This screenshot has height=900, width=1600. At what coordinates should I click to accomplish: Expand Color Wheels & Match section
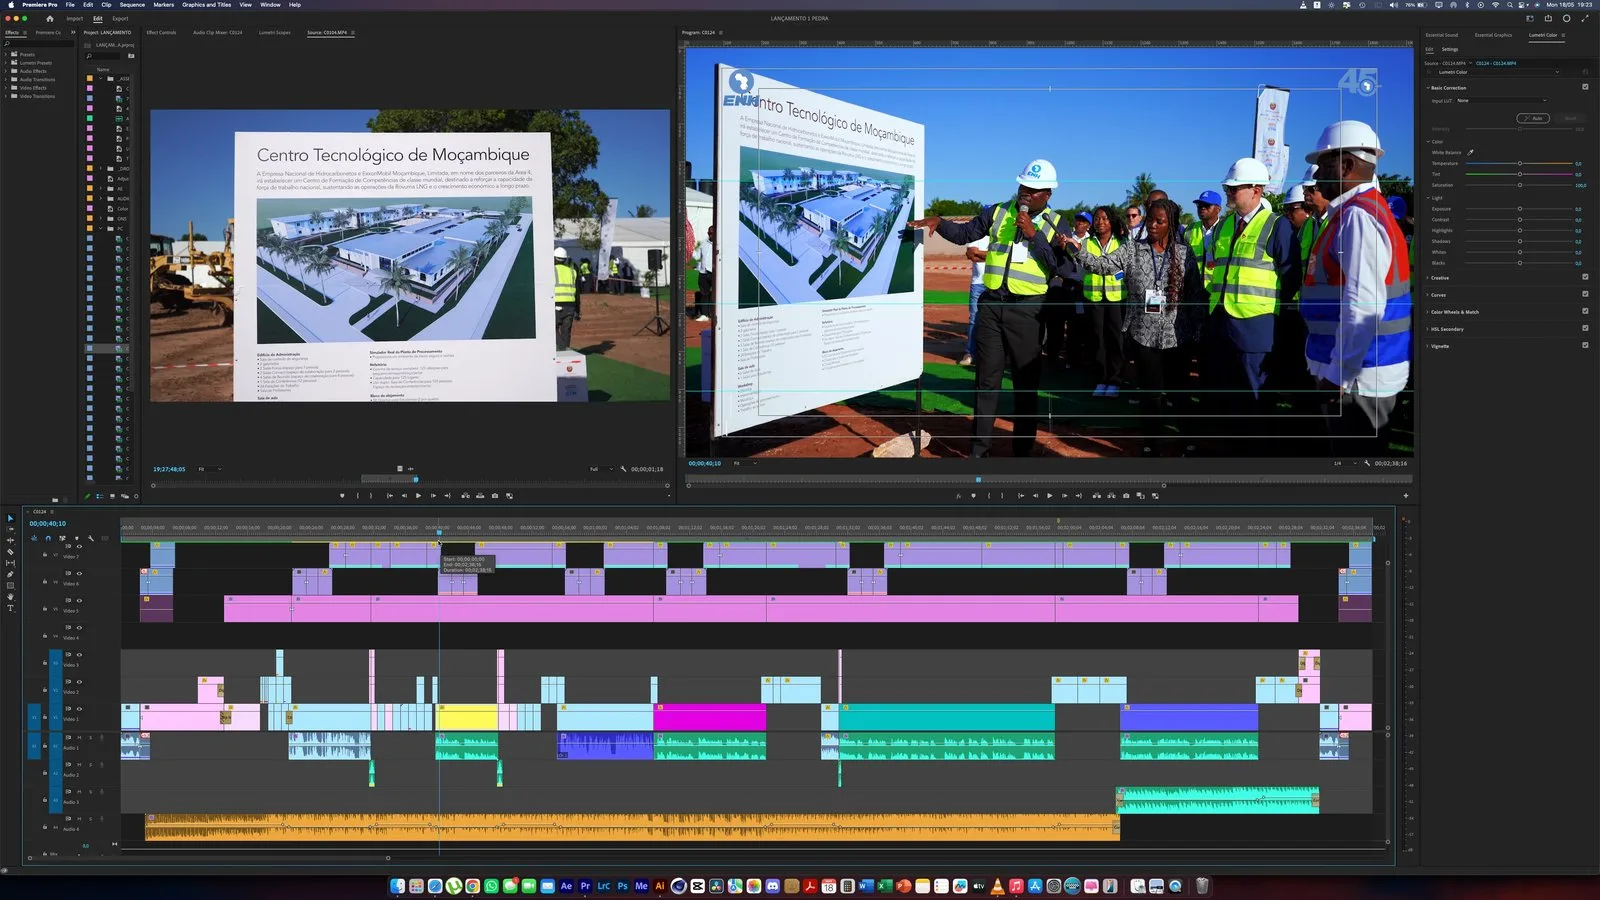click(x=1428, y=312)
